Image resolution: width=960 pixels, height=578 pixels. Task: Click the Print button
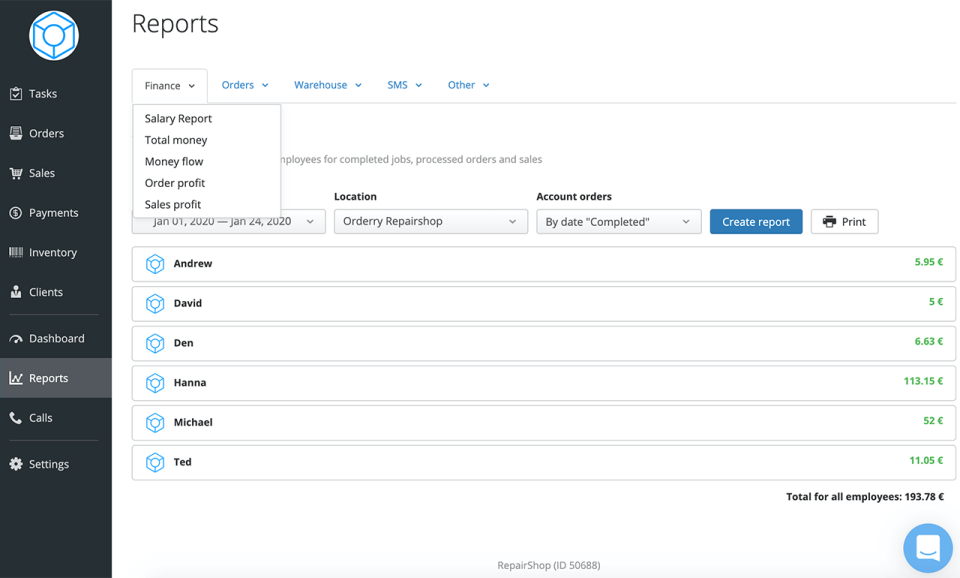pos(844,222)
